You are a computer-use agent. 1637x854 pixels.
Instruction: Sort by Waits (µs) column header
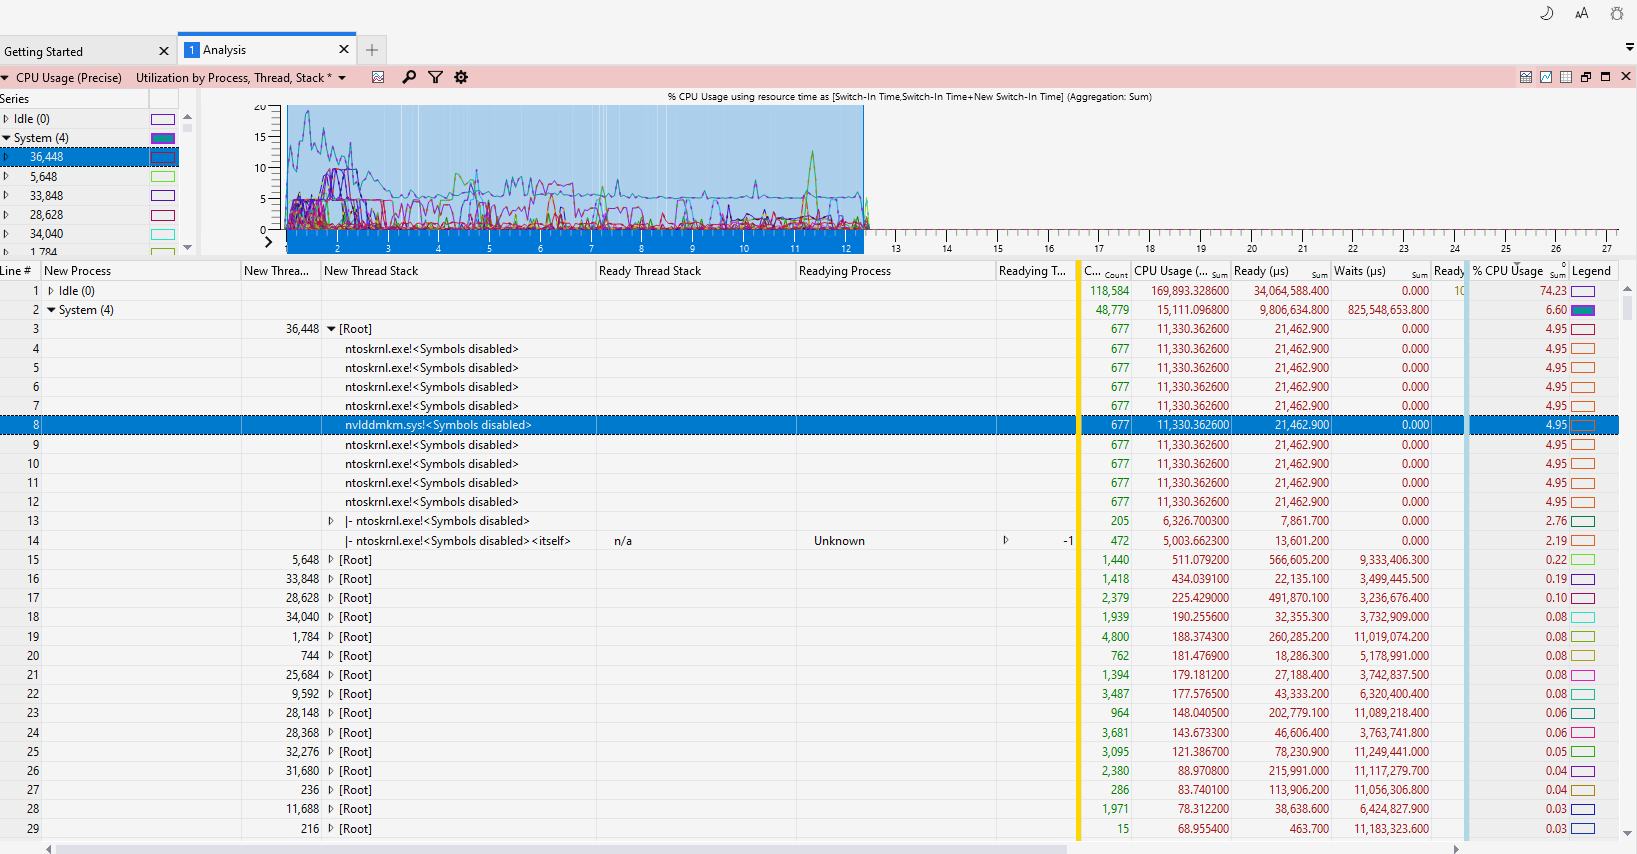pos(1381,271)
